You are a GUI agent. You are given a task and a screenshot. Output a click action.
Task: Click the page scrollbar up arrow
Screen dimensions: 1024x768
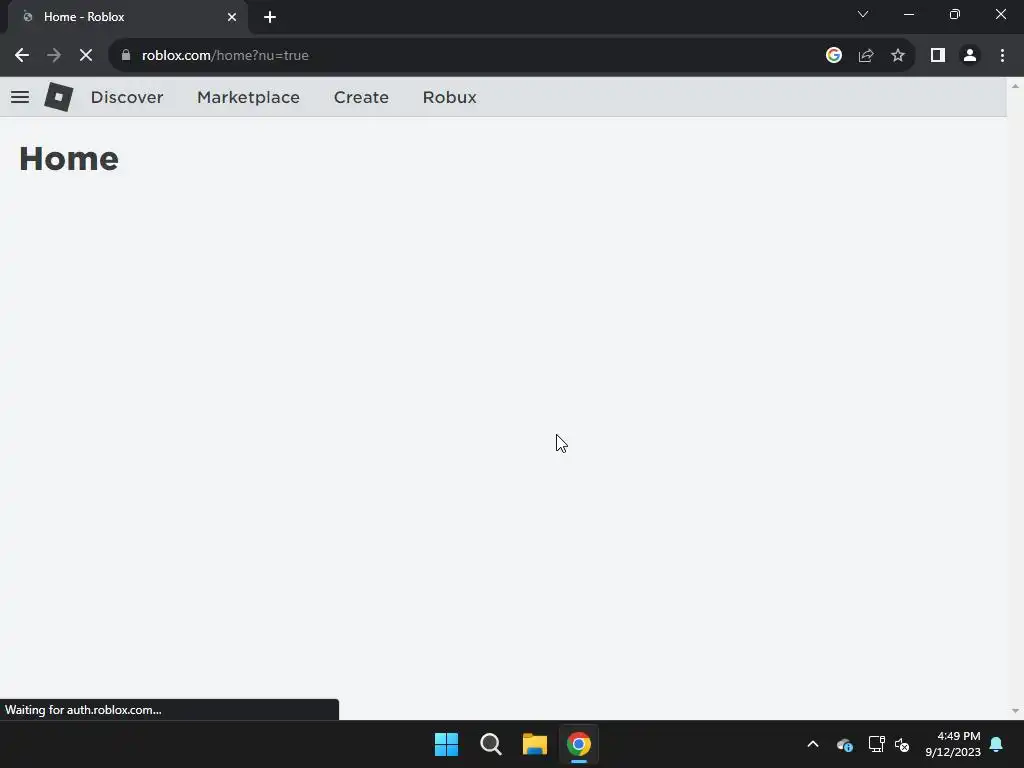click(x=1015, y=86)
